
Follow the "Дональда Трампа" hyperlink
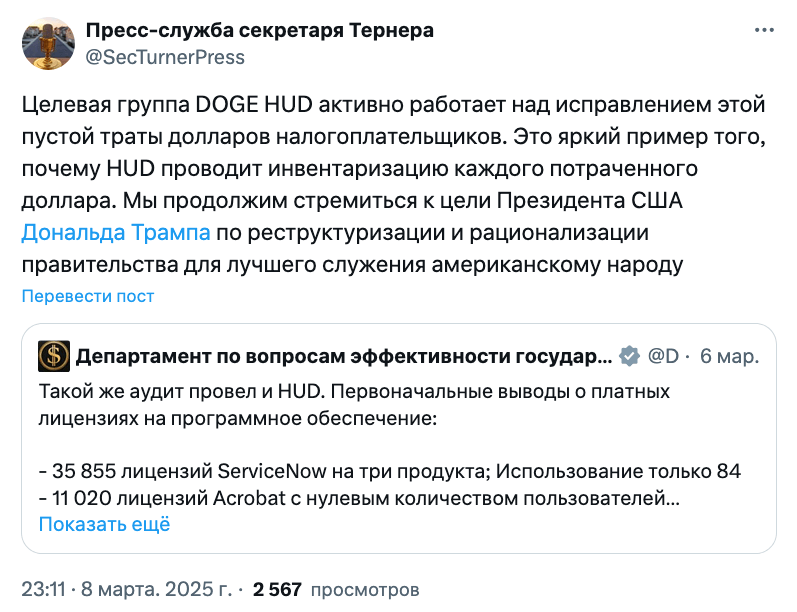116,233
